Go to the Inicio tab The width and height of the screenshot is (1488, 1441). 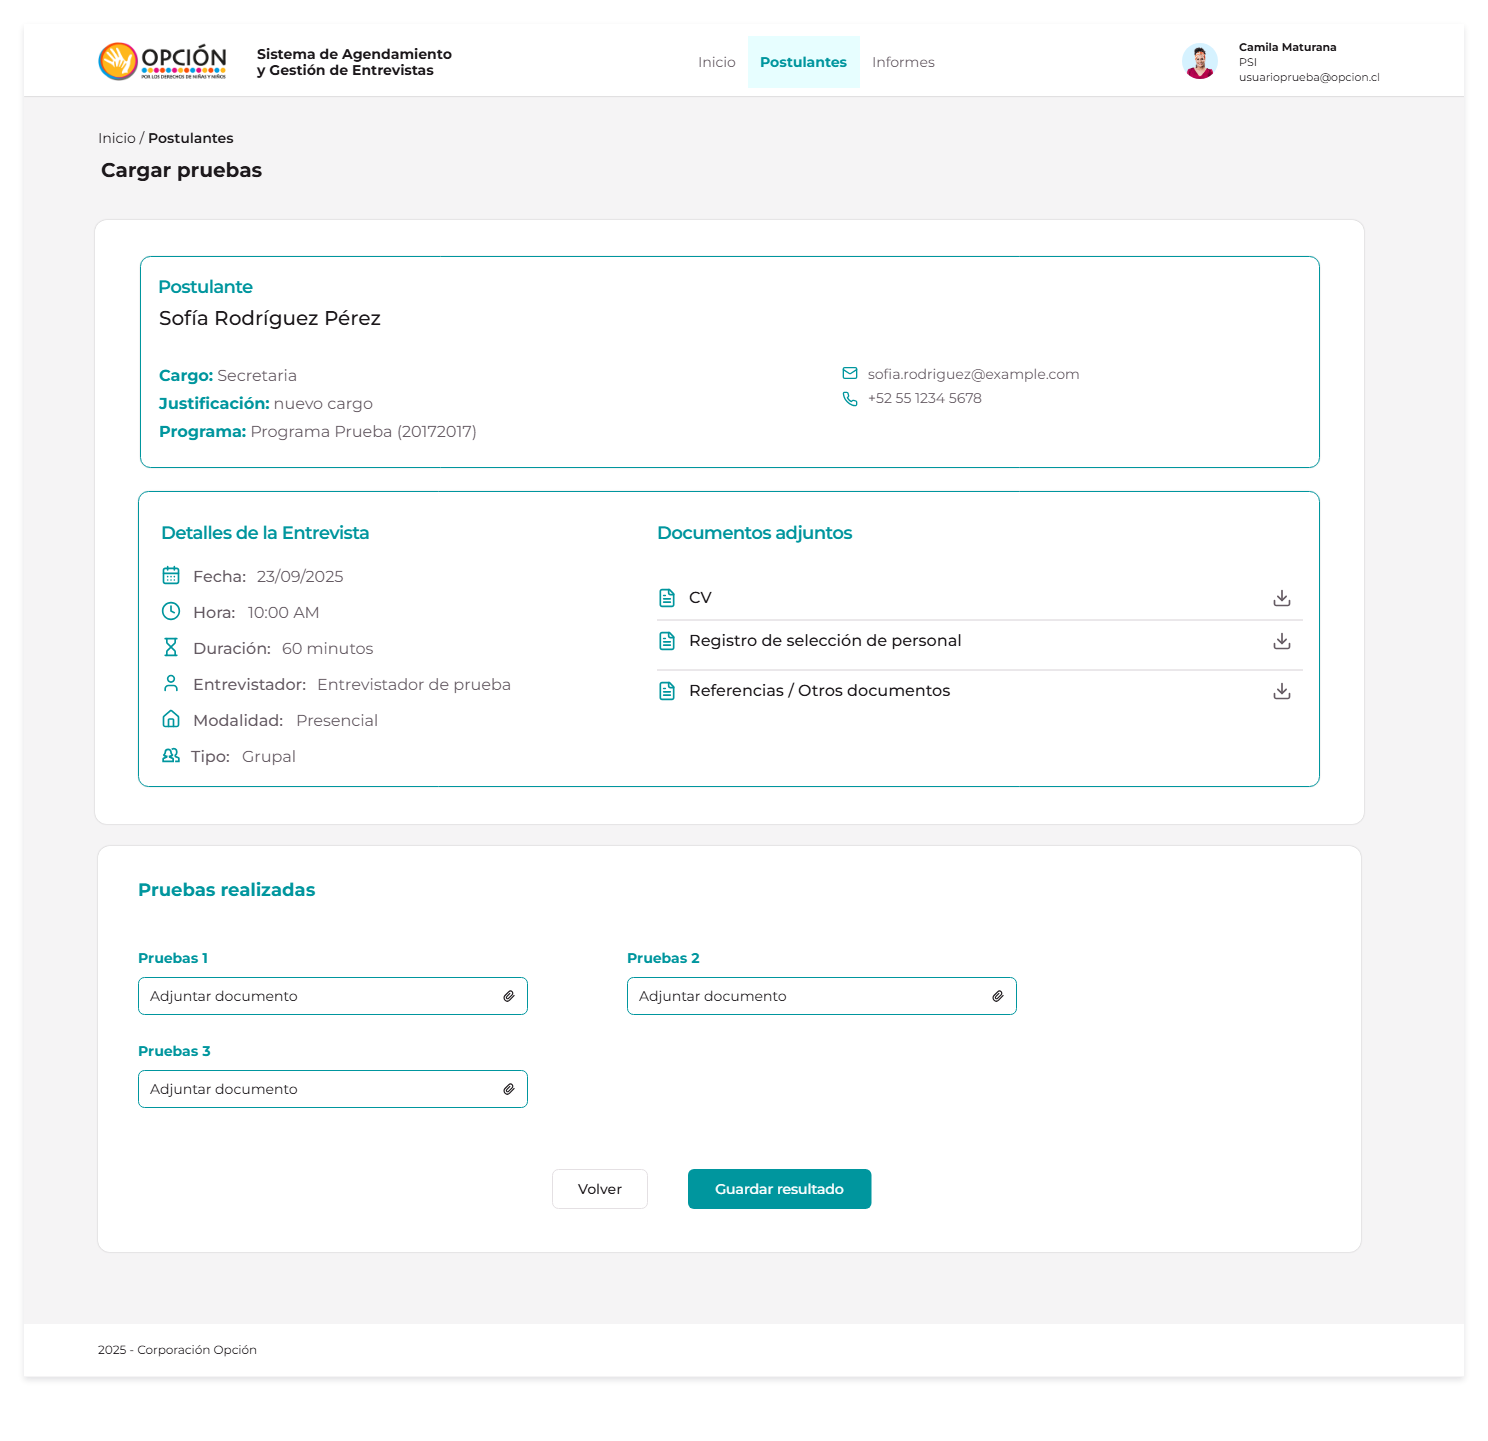click(x=716, y=62)
